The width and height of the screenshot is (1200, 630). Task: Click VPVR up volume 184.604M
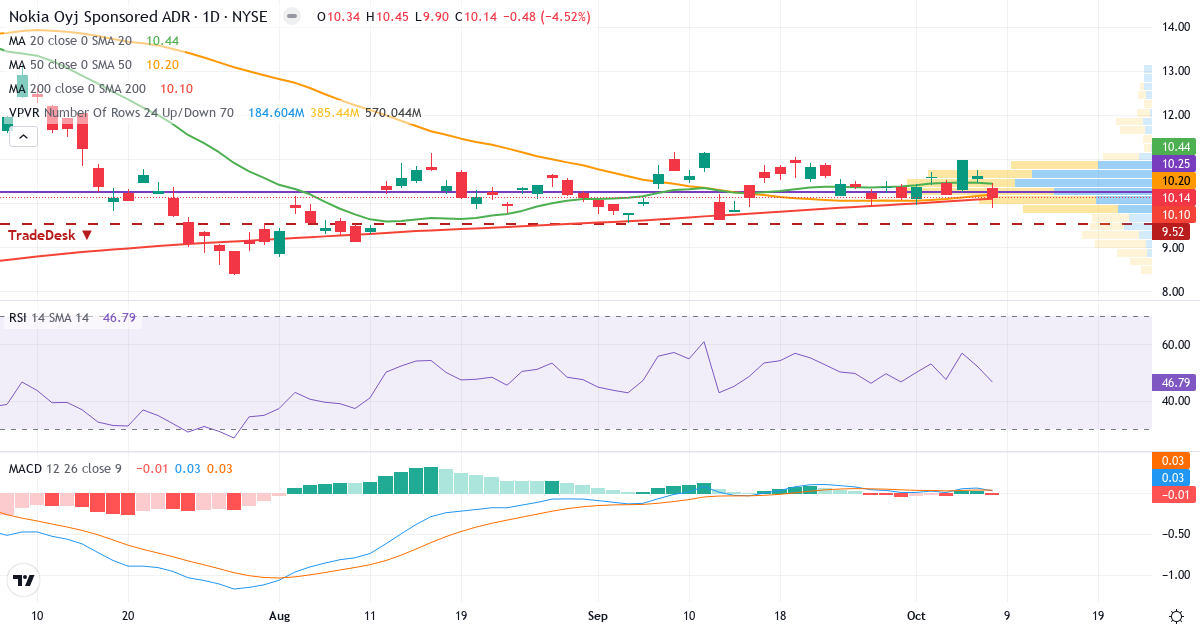(x=275, y=113)
